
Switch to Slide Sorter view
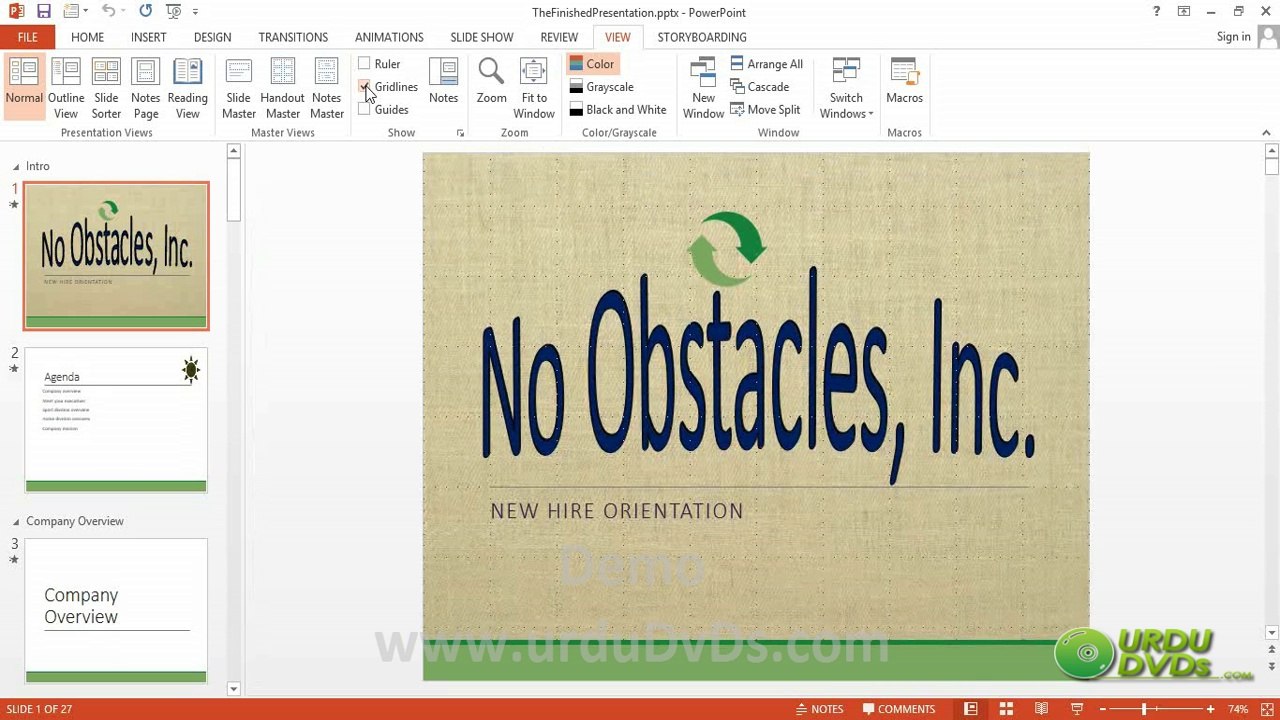coord(106,87)
